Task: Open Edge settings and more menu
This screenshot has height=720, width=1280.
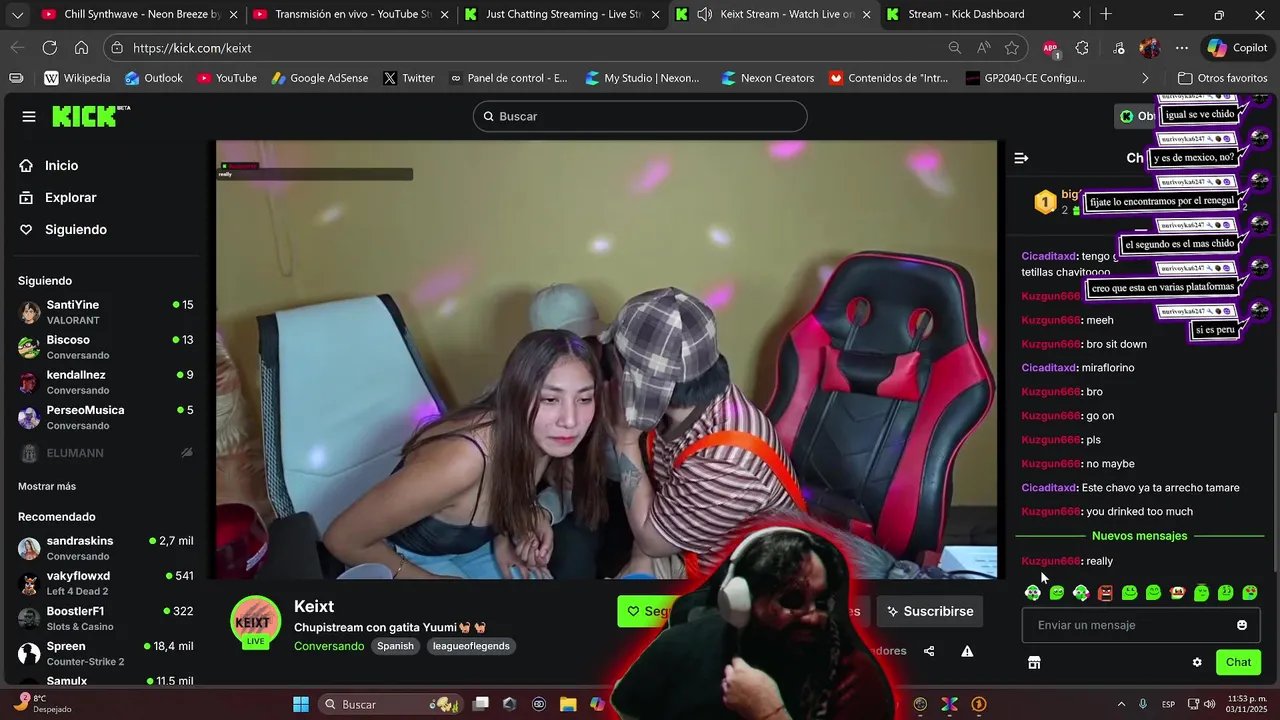Action: pos(1182,48)
